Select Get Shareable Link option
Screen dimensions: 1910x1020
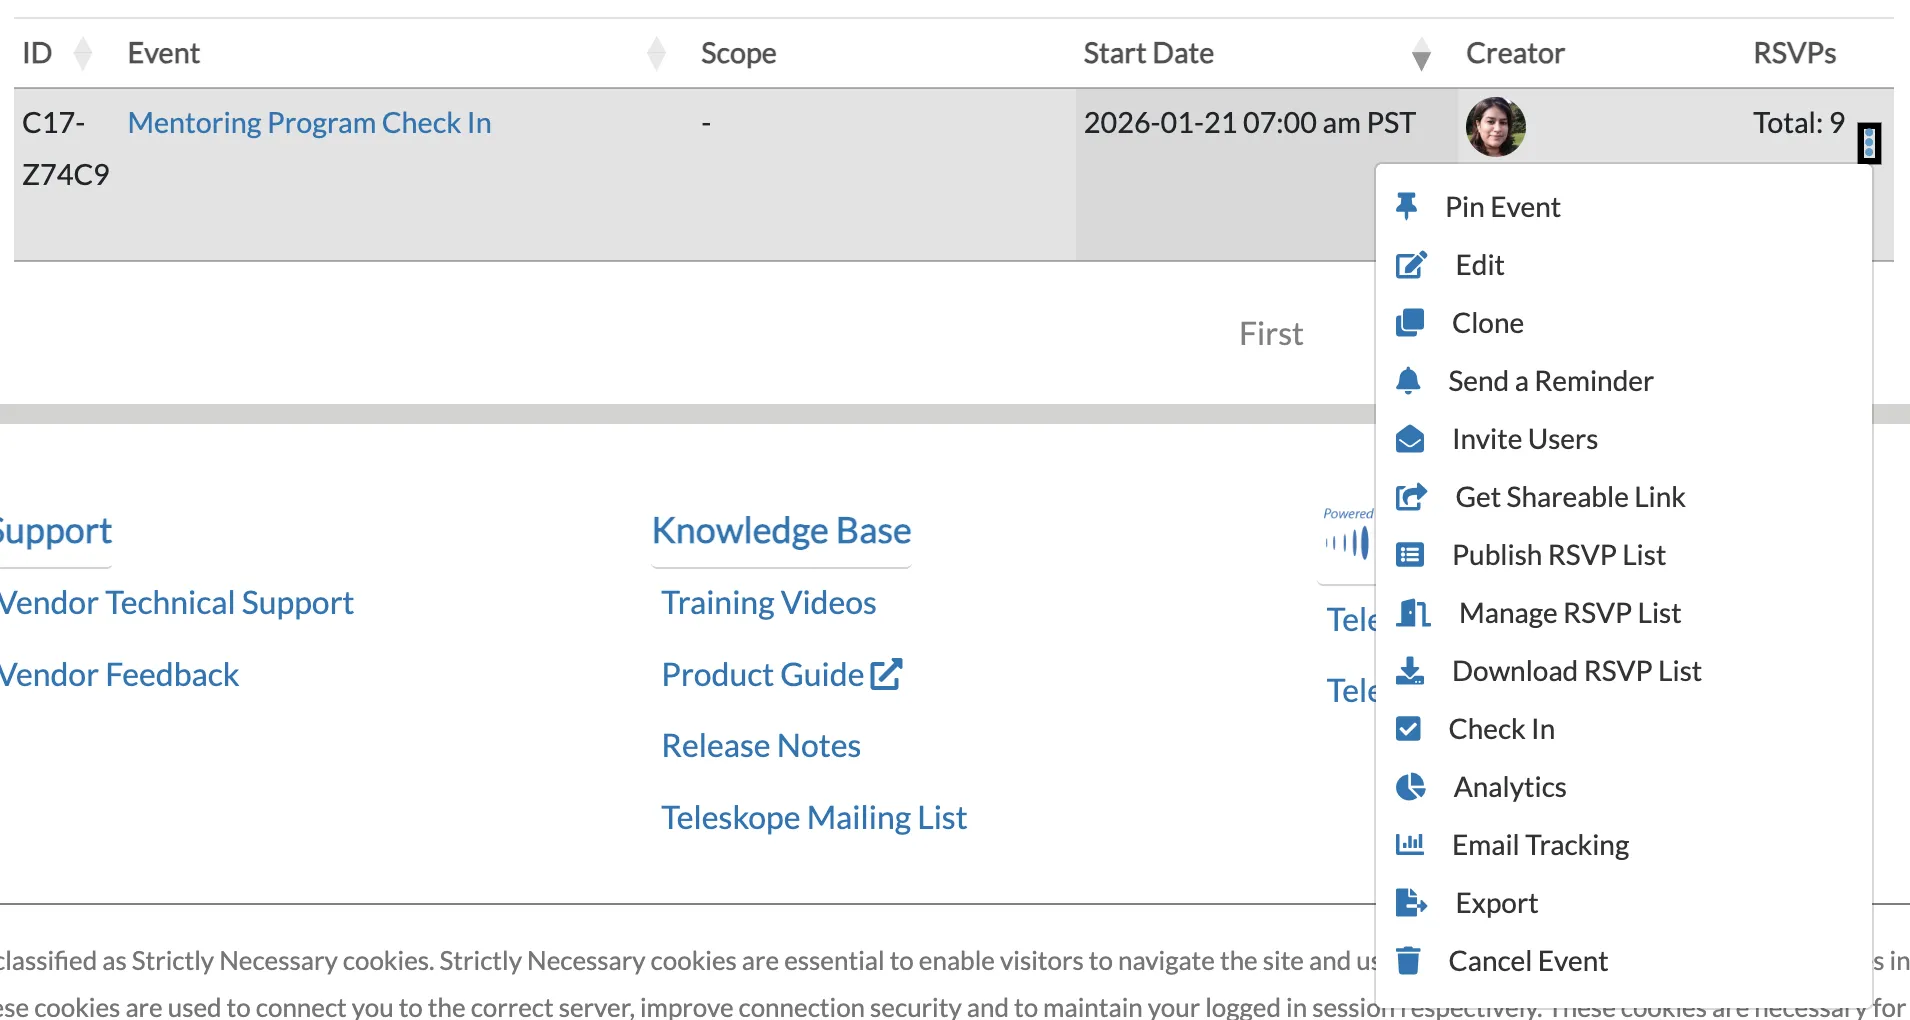click(1570, 496)
